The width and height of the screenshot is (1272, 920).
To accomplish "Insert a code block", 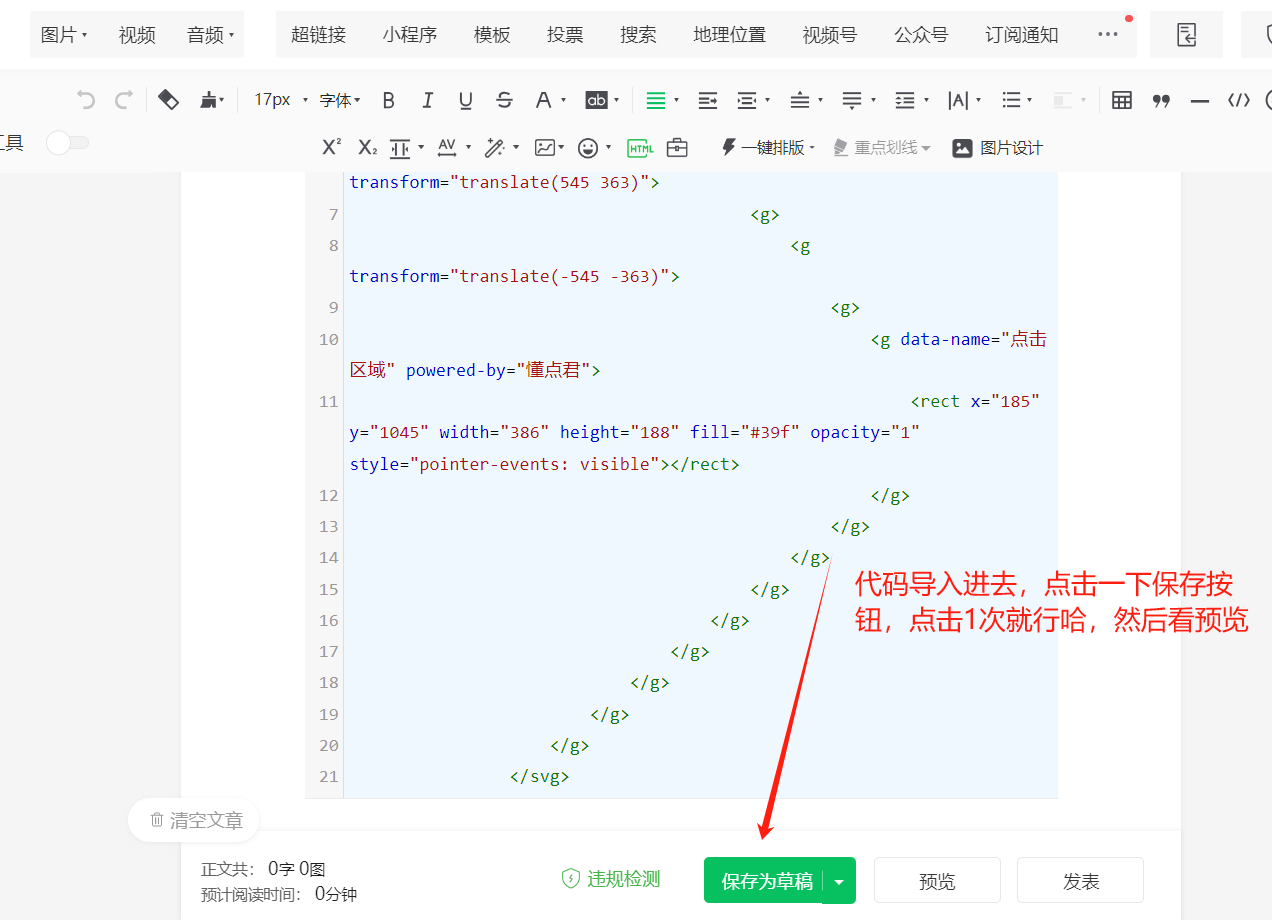I will pos(1239,100).
